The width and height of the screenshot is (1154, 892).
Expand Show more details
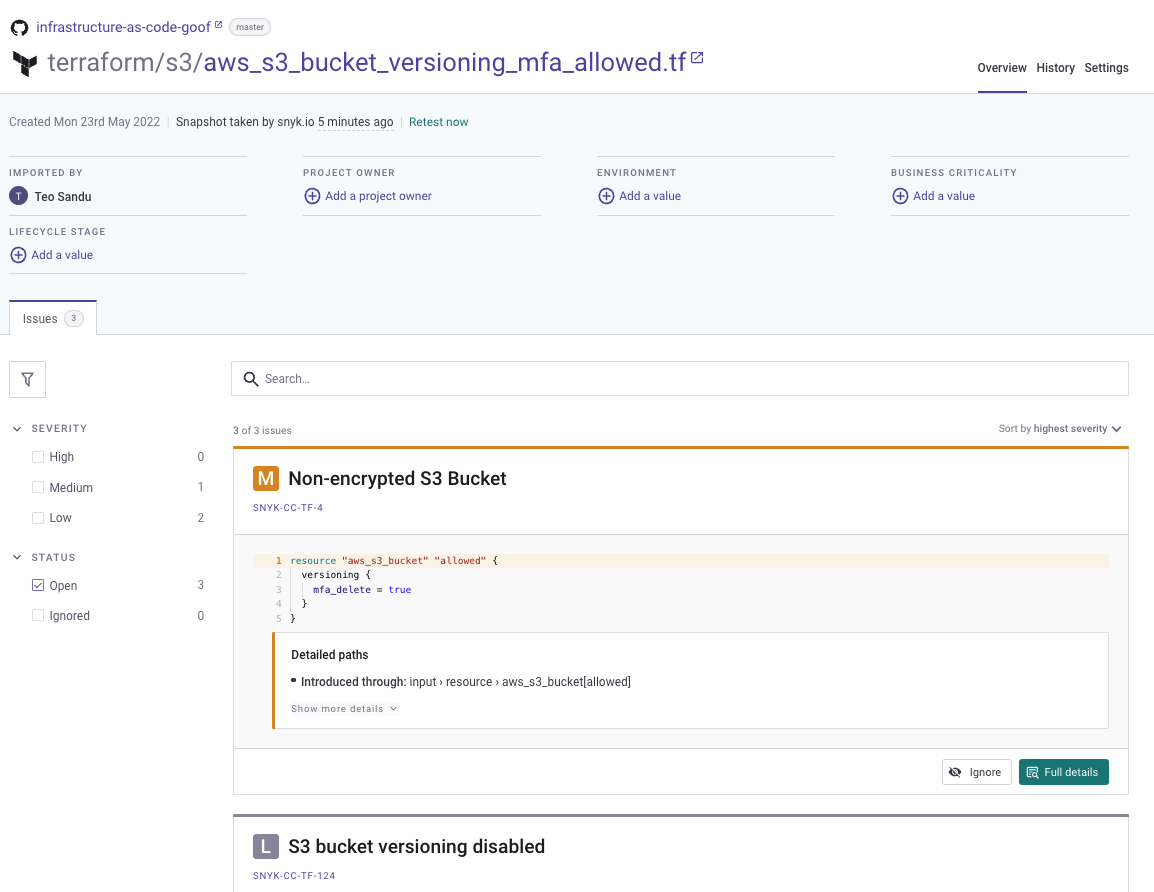pos(344,709)
